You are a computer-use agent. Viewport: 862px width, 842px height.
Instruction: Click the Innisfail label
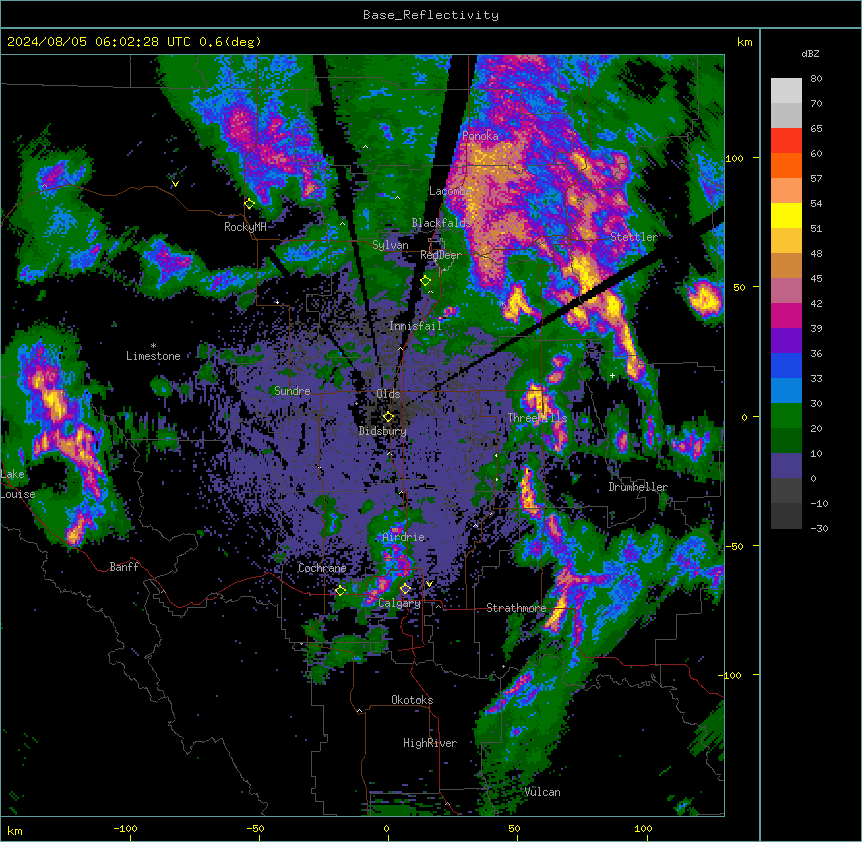[x=415, y=326]
